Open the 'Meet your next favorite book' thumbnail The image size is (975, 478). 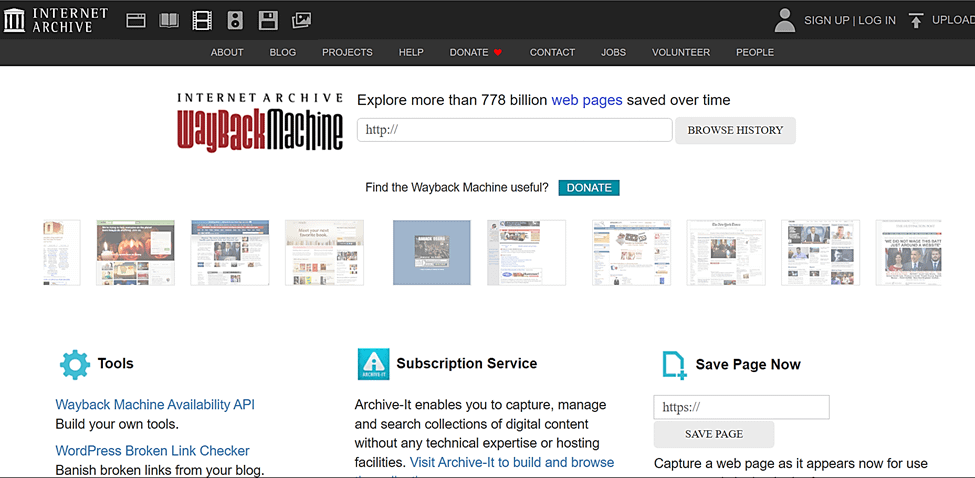click(x=325, y=252)
